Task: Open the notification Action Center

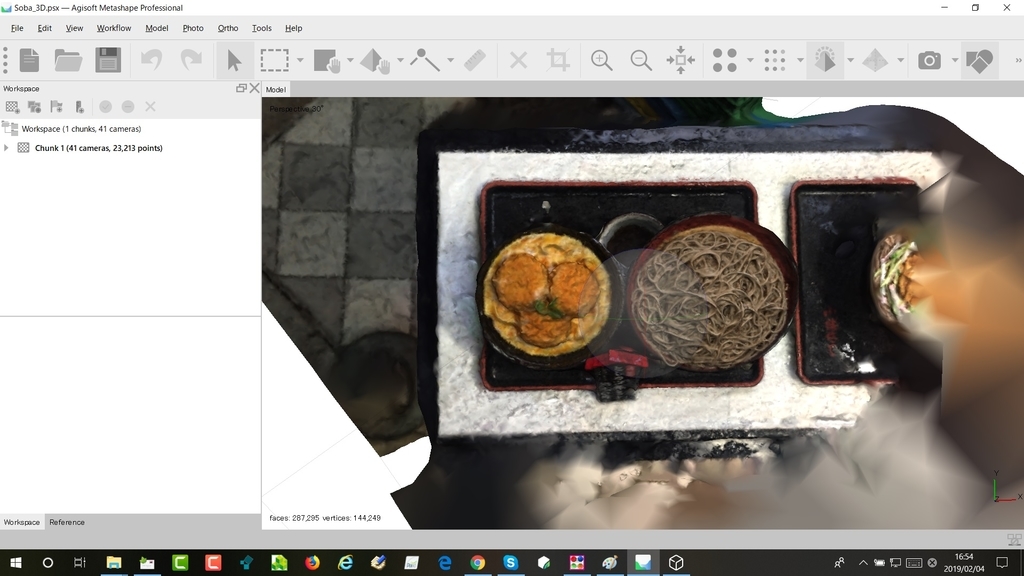Action: pyautogui.click(x=1002, y=562)
